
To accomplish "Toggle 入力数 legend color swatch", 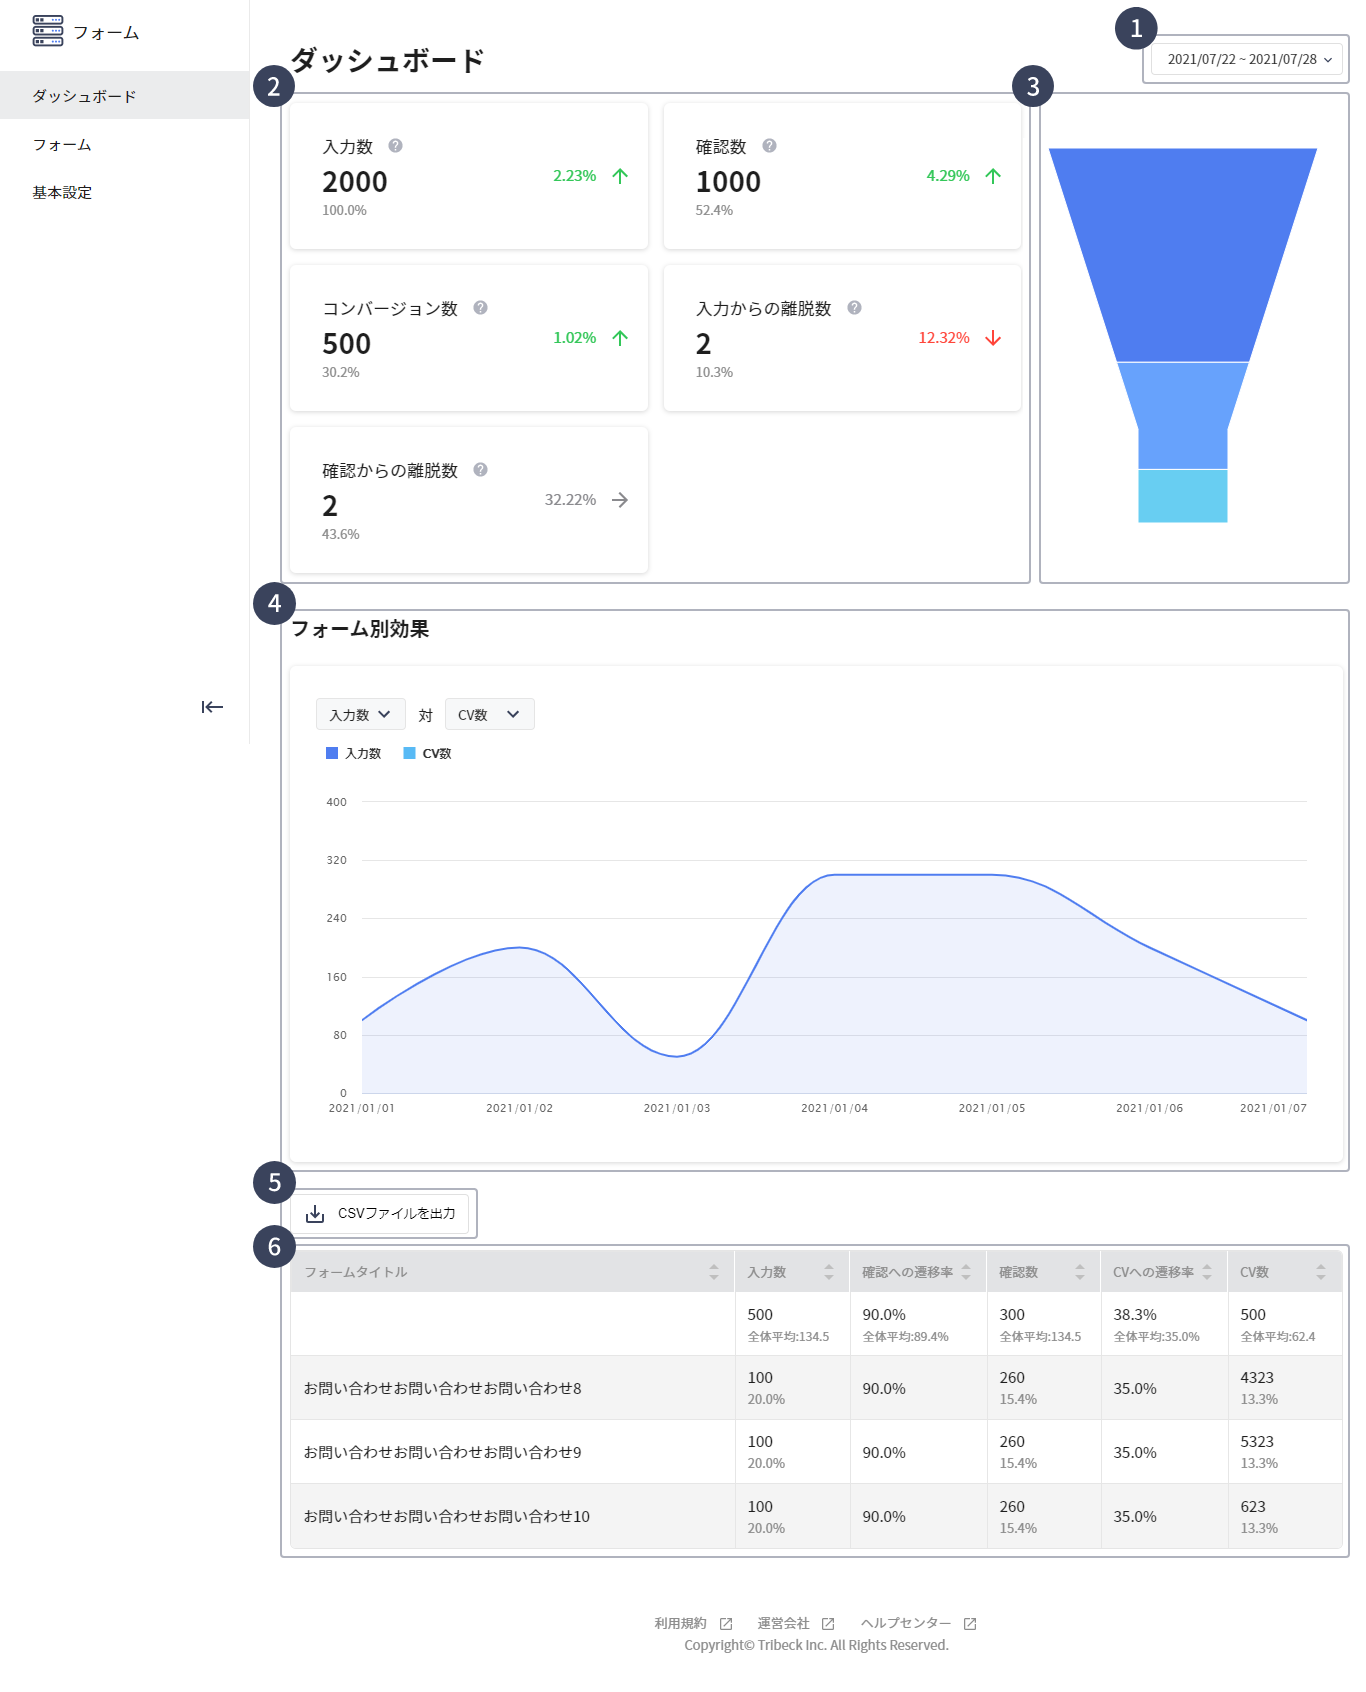I will (x=332, y=753).
